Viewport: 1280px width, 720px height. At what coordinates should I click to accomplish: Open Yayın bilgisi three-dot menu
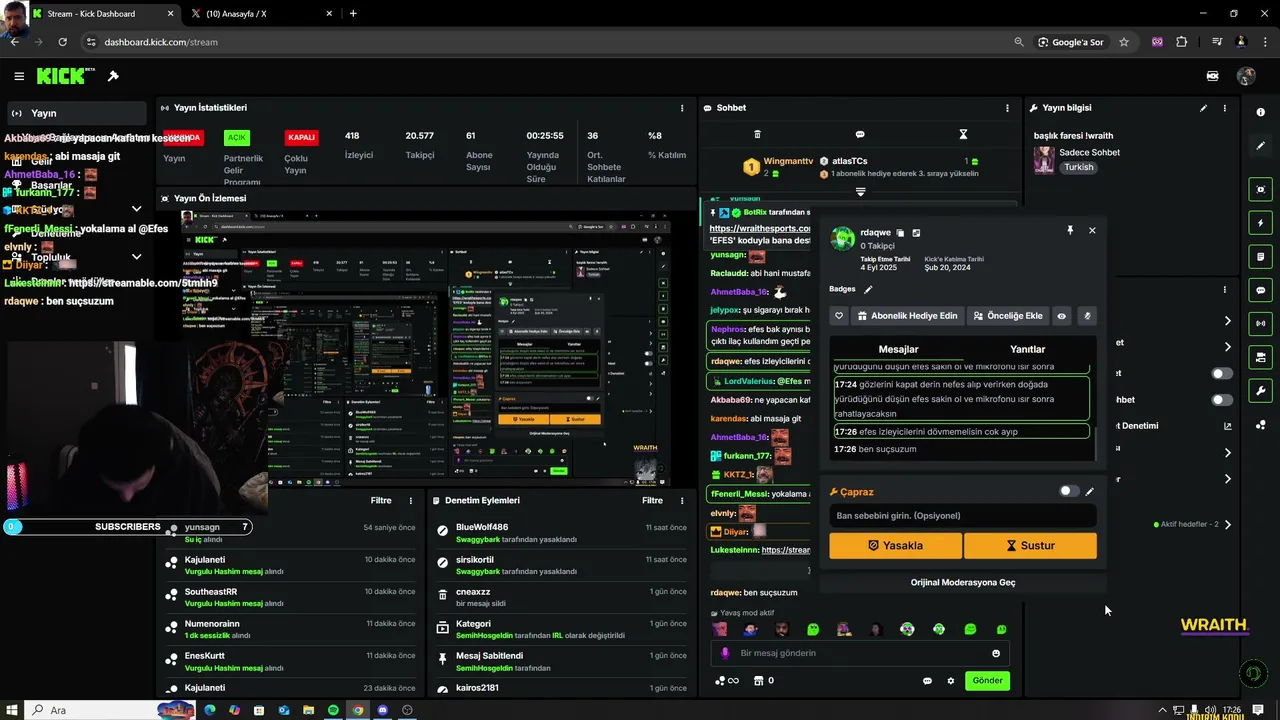(1225, 108)
